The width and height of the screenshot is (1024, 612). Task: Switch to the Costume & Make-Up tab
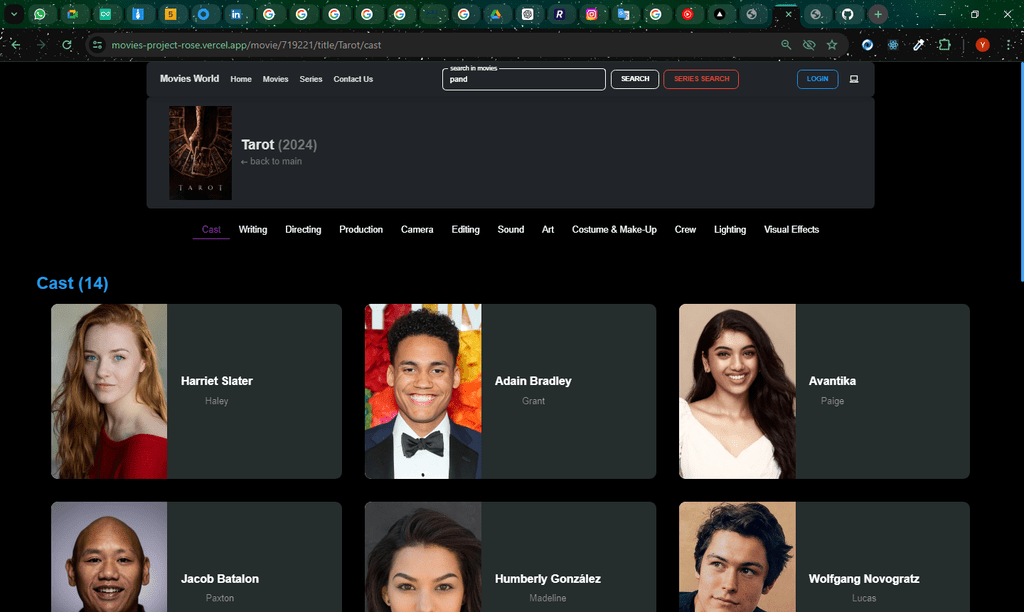pos(615,229)
